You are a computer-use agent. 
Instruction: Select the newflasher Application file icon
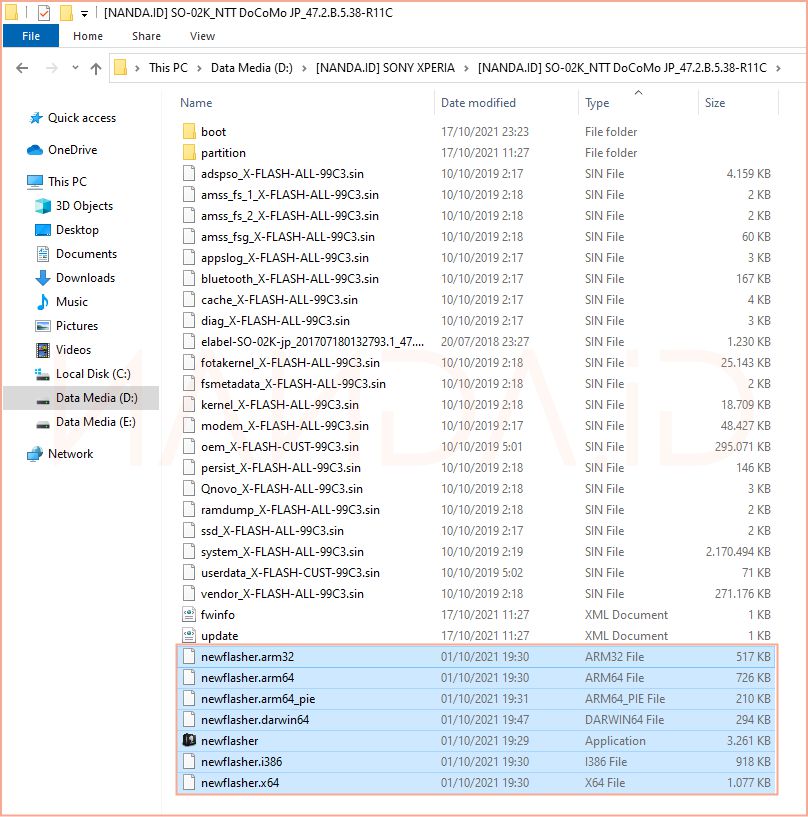(190, 741)
